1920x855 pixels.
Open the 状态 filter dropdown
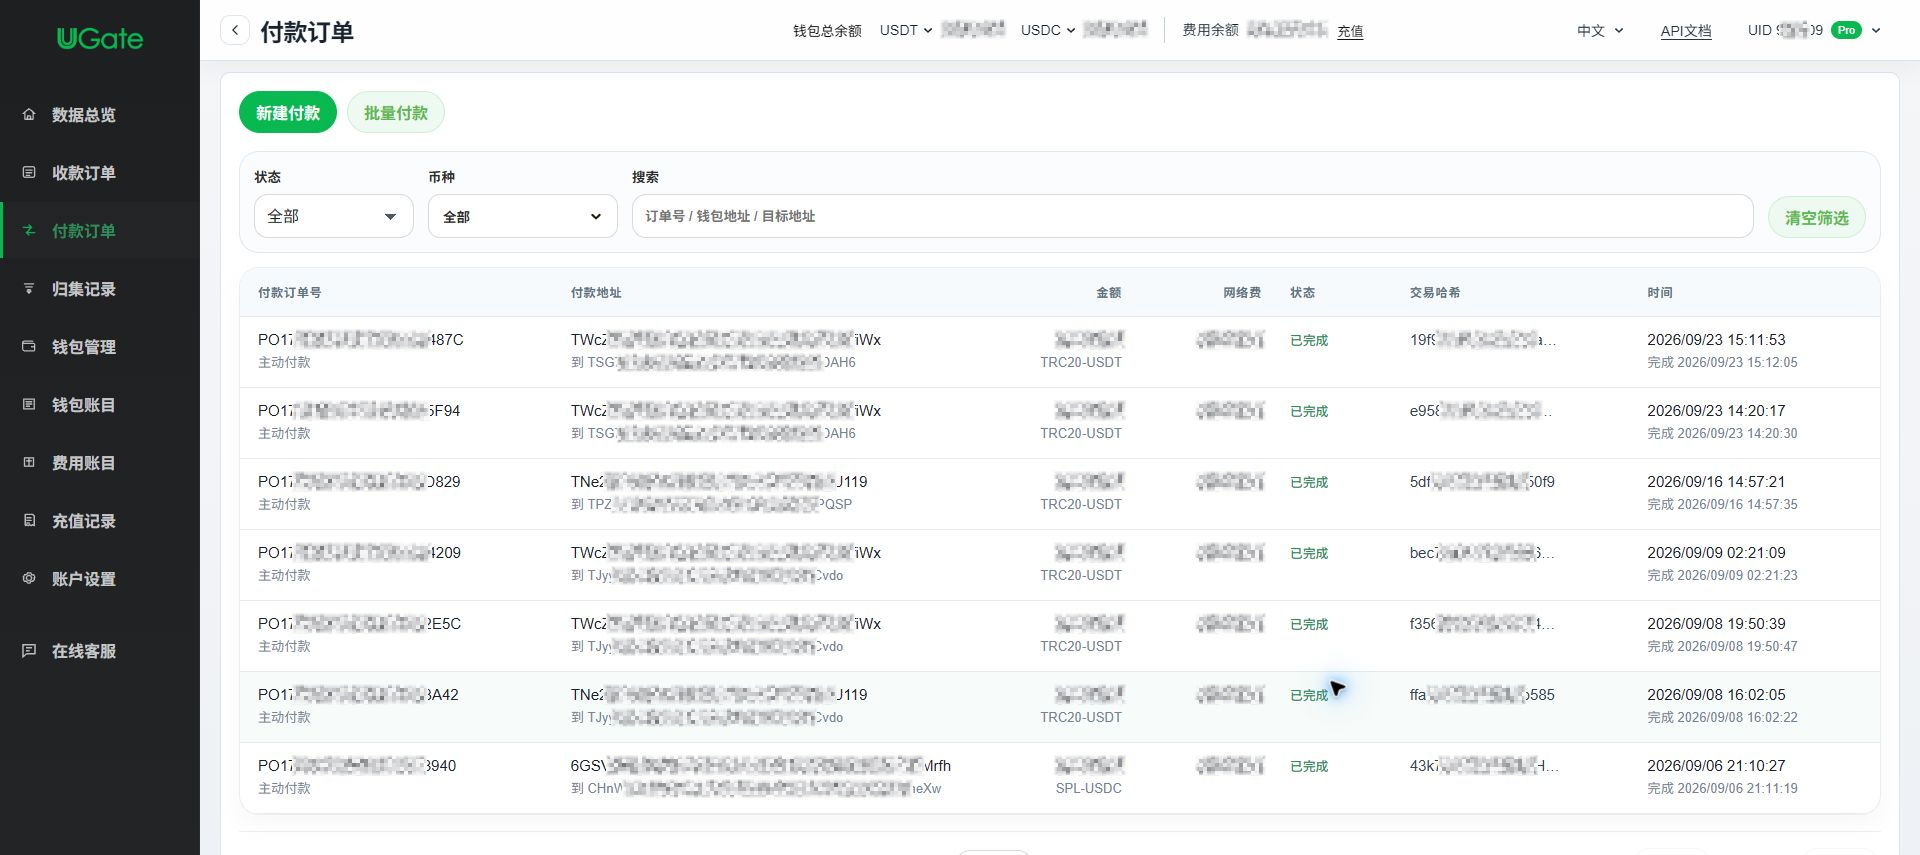coord(333,216)
